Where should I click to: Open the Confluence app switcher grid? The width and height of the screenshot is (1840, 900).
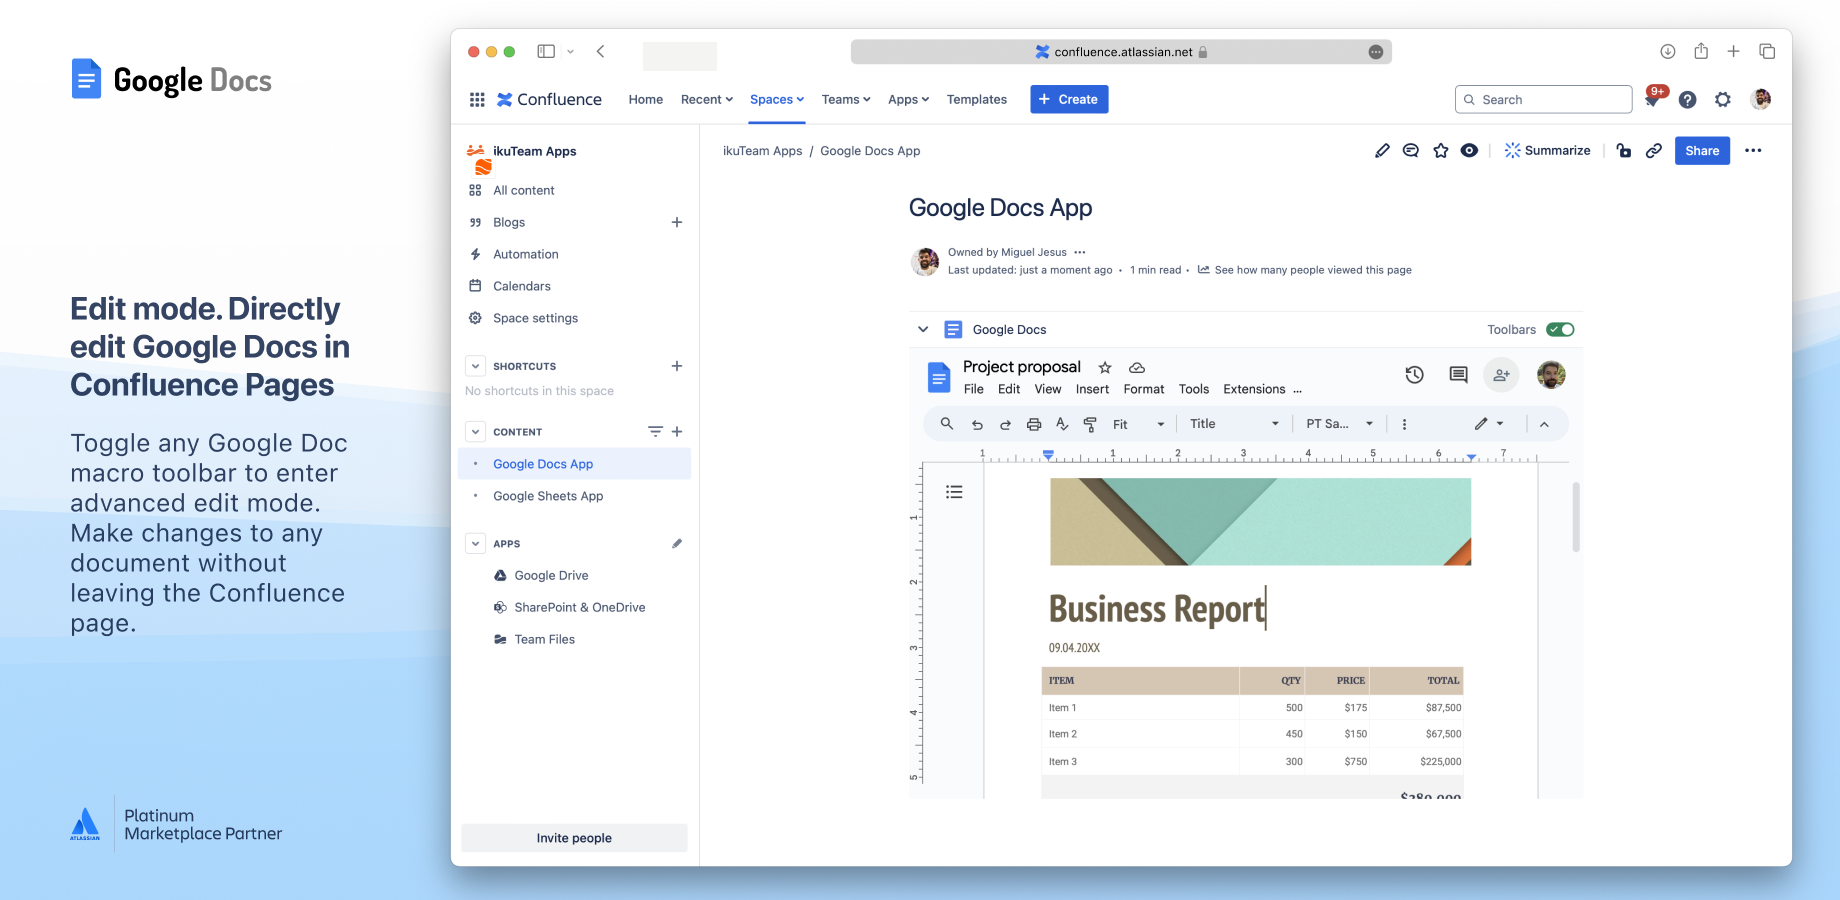click(477, 99)
